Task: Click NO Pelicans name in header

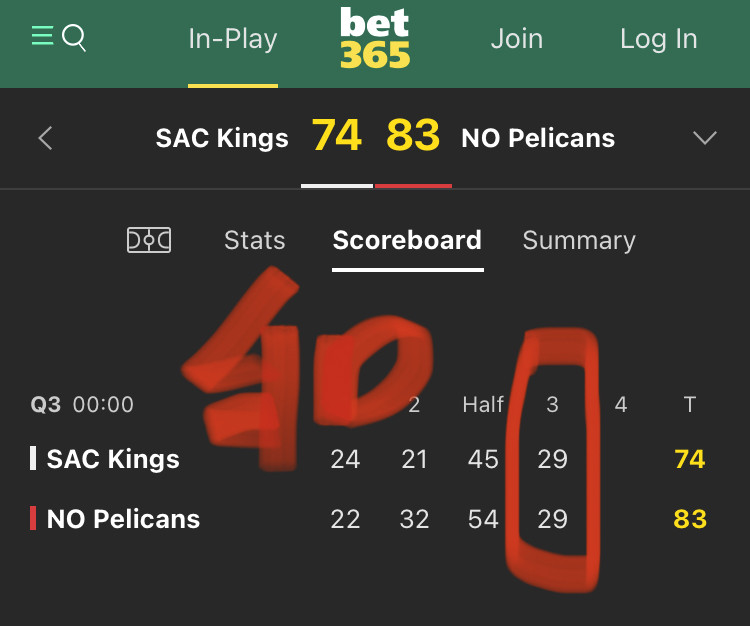Action: point(538,138)
